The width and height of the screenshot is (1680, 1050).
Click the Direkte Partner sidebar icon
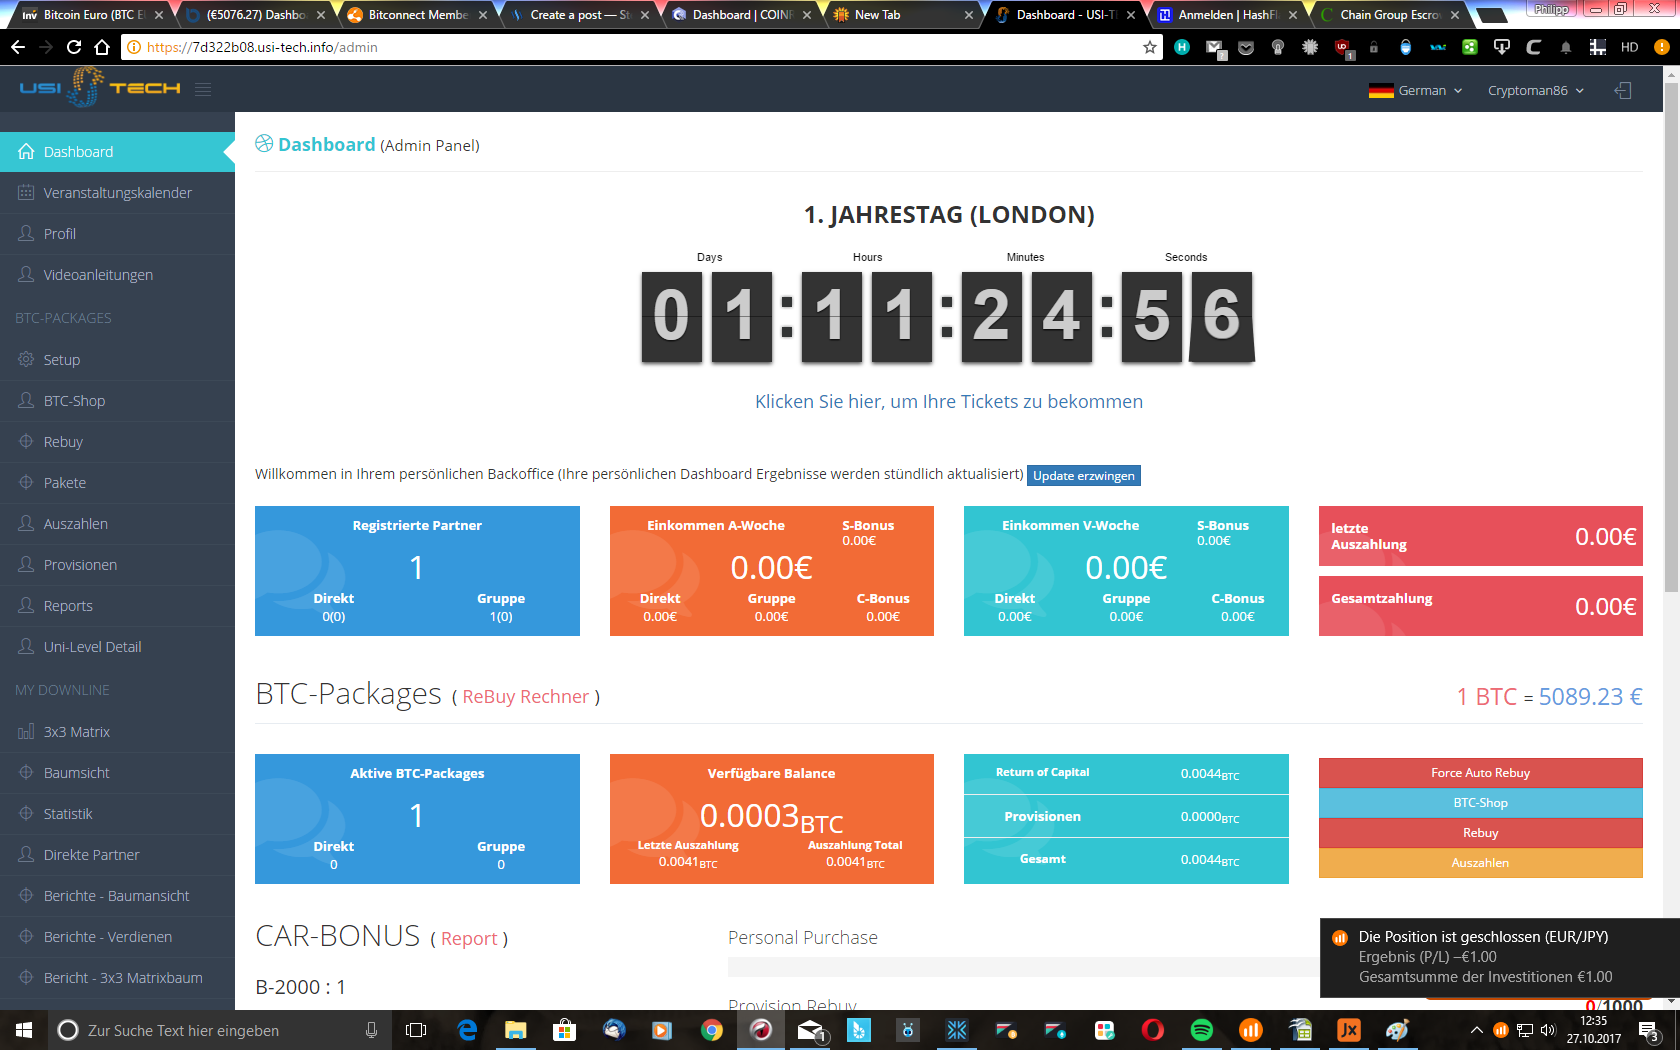click(26, 854)
